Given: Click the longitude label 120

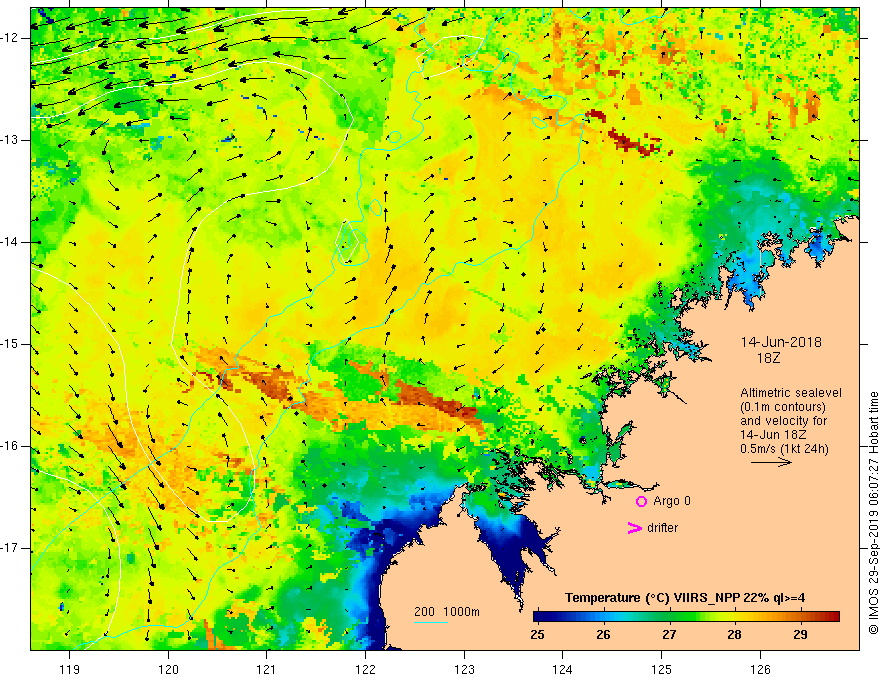Looking at the screenshot, I should pyautogui.click(x=168, y=669).
